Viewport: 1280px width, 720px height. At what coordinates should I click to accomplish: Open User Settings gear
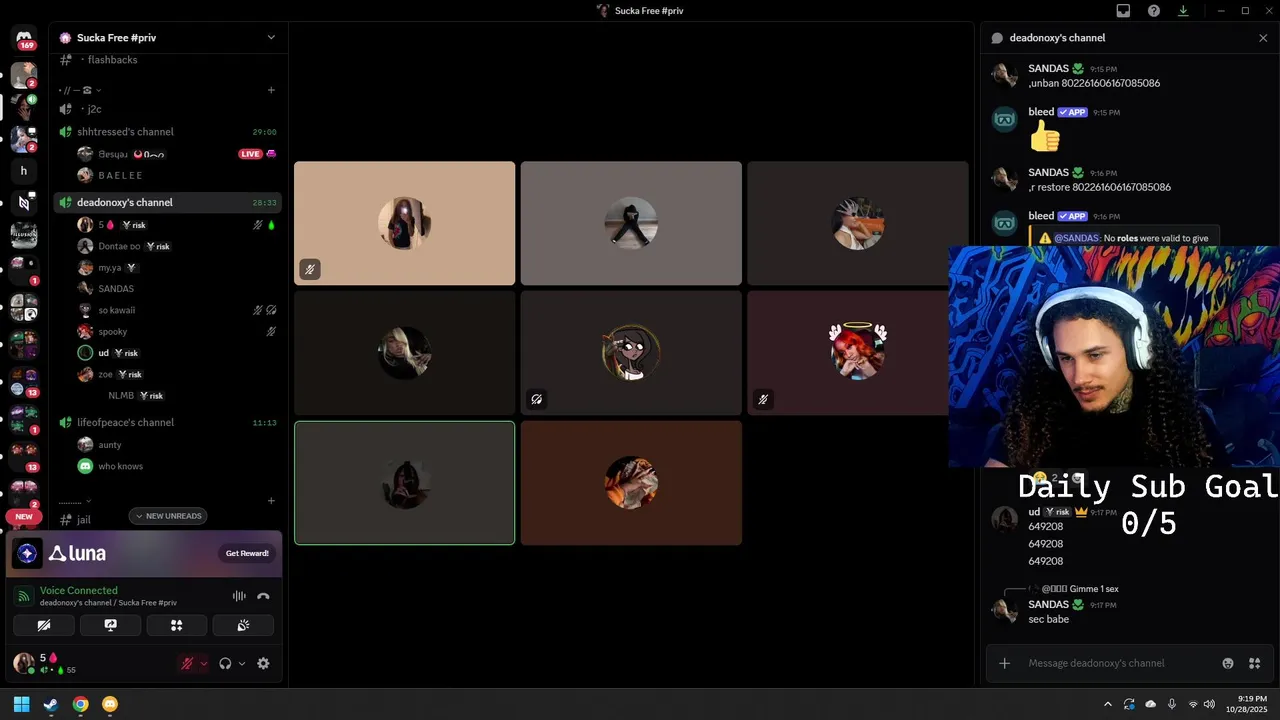(x=263, y=663)
